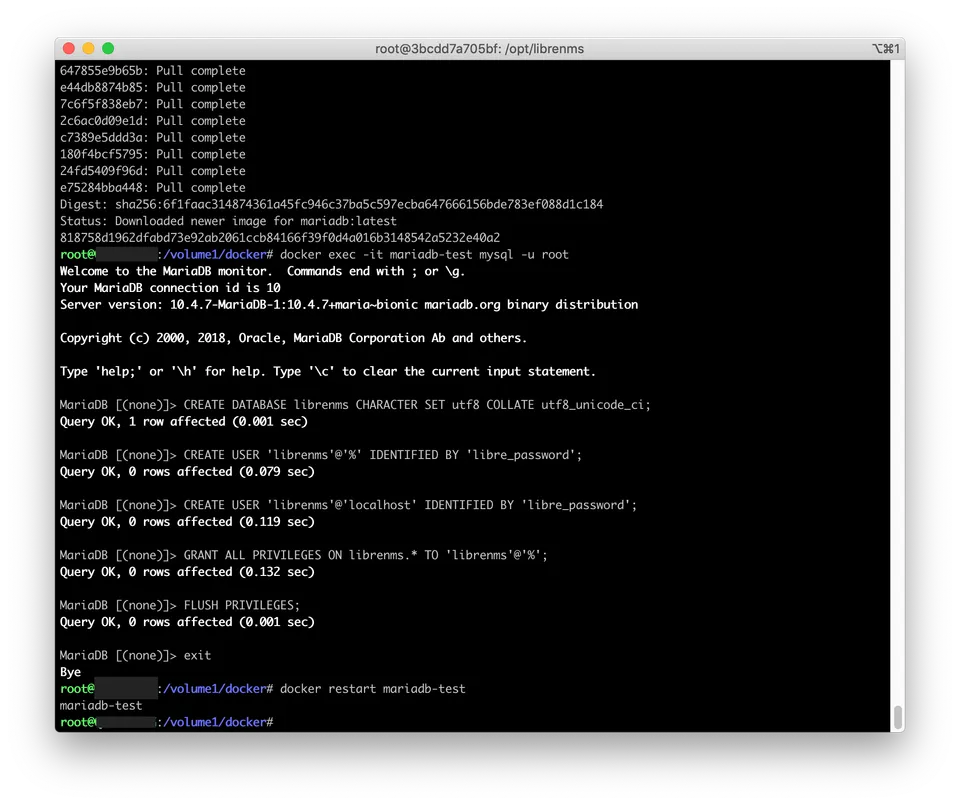Click the FLUSH PRIVILEGES; statement
Screen dimensions: 960x805
pos(242,605)
